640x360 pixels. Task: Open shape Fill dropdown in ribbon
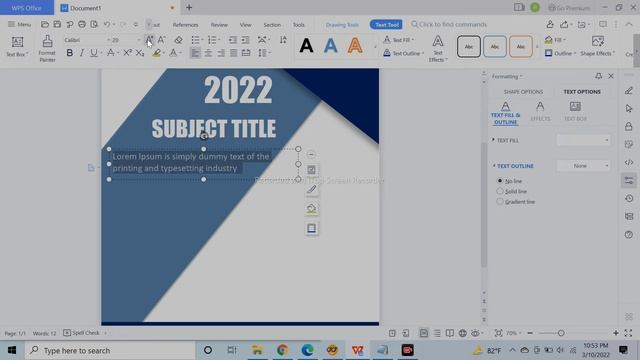(x=556, y=40)
